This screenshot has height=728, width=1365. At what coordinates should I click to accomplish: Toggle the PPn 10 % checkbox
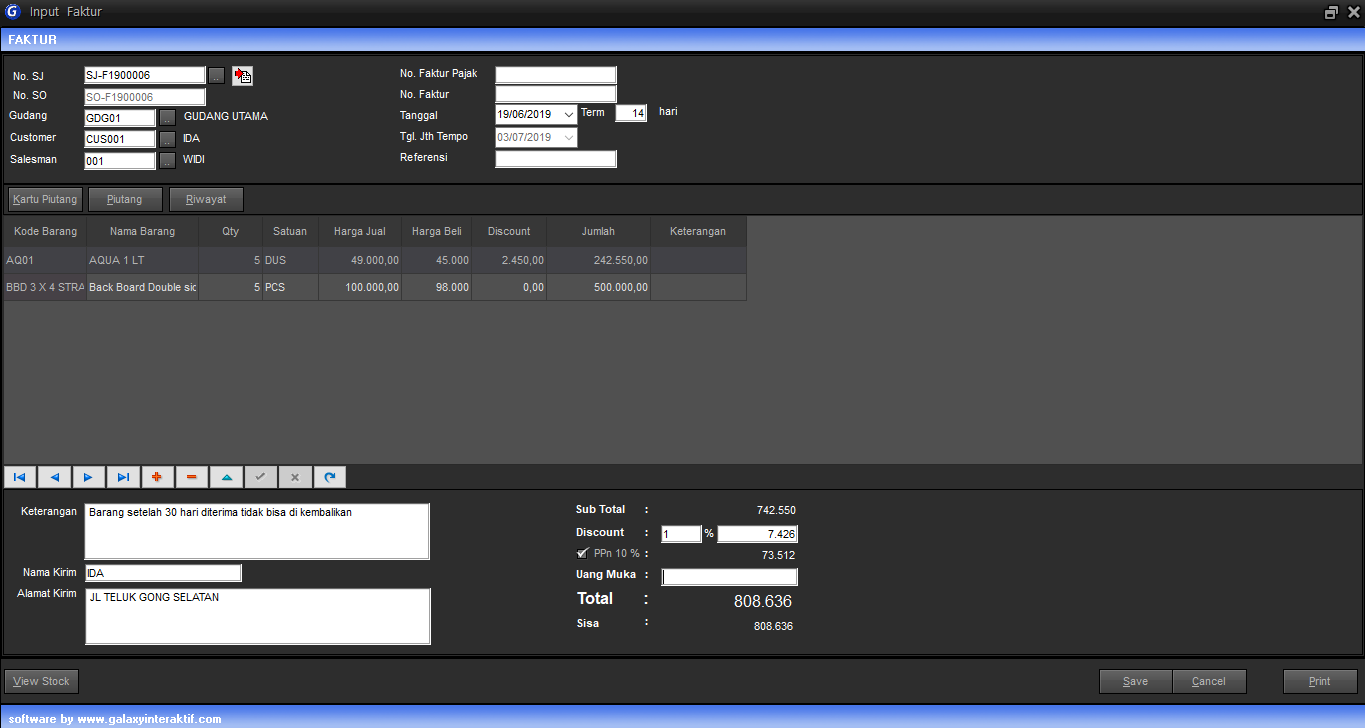pyautogui.click(x=583, y=553)
